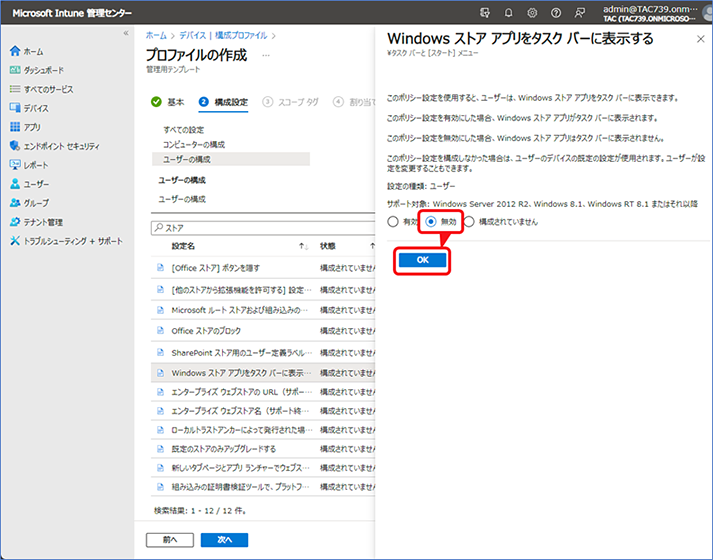Open ユーザー in the sidebar
Image resolution: width=713 pixels, height=560 pixels.
(29, 184)
